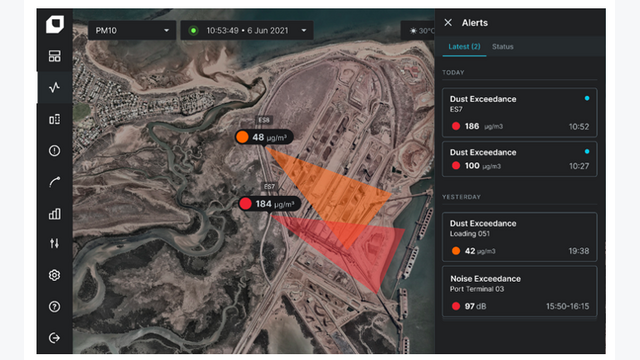Image resolution: width=640 pixels, height=360 pixels.
Task: Open the PM10 pollutant dropdown
Action: (132, 30)
